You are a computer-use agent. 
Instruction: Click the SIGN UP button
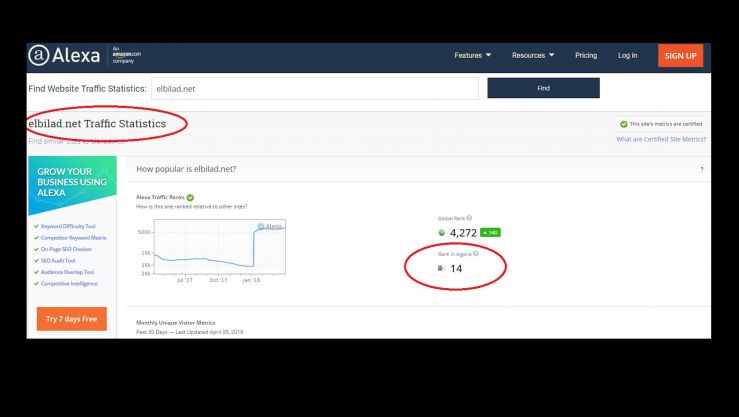[x=681, y=56]
